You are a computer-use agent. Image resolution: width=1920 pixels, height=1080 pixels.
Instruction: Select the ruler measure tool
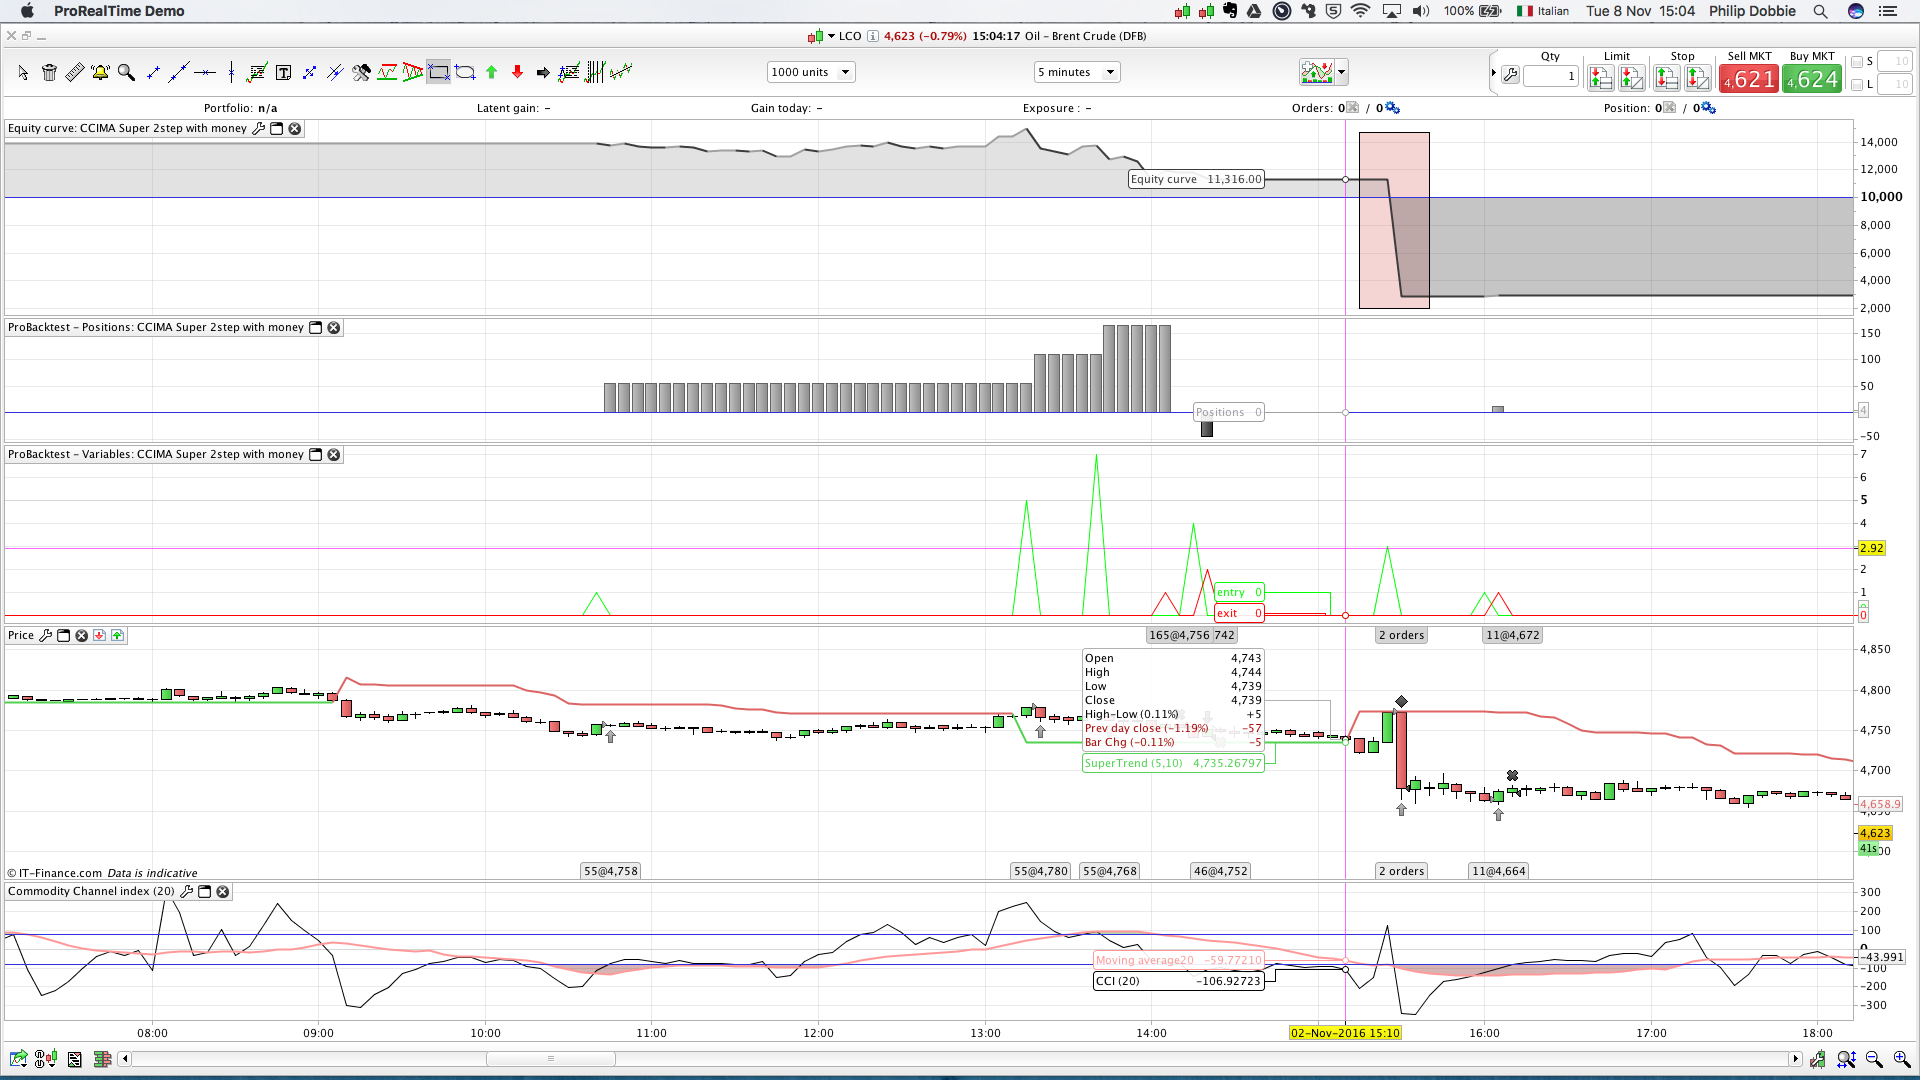pos(75,72)
